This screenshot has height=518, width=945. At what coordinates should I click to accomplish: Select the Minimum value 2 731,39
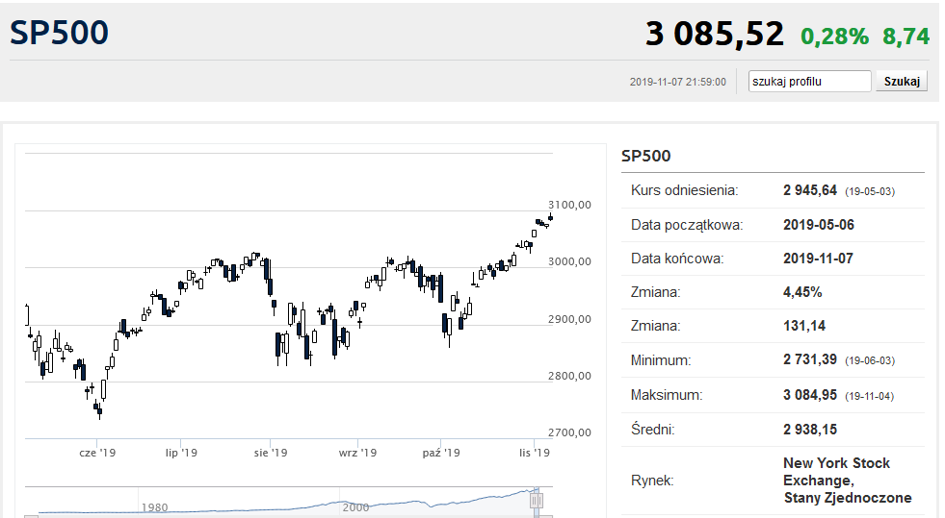pyautogui.click(x=810, y=360)
